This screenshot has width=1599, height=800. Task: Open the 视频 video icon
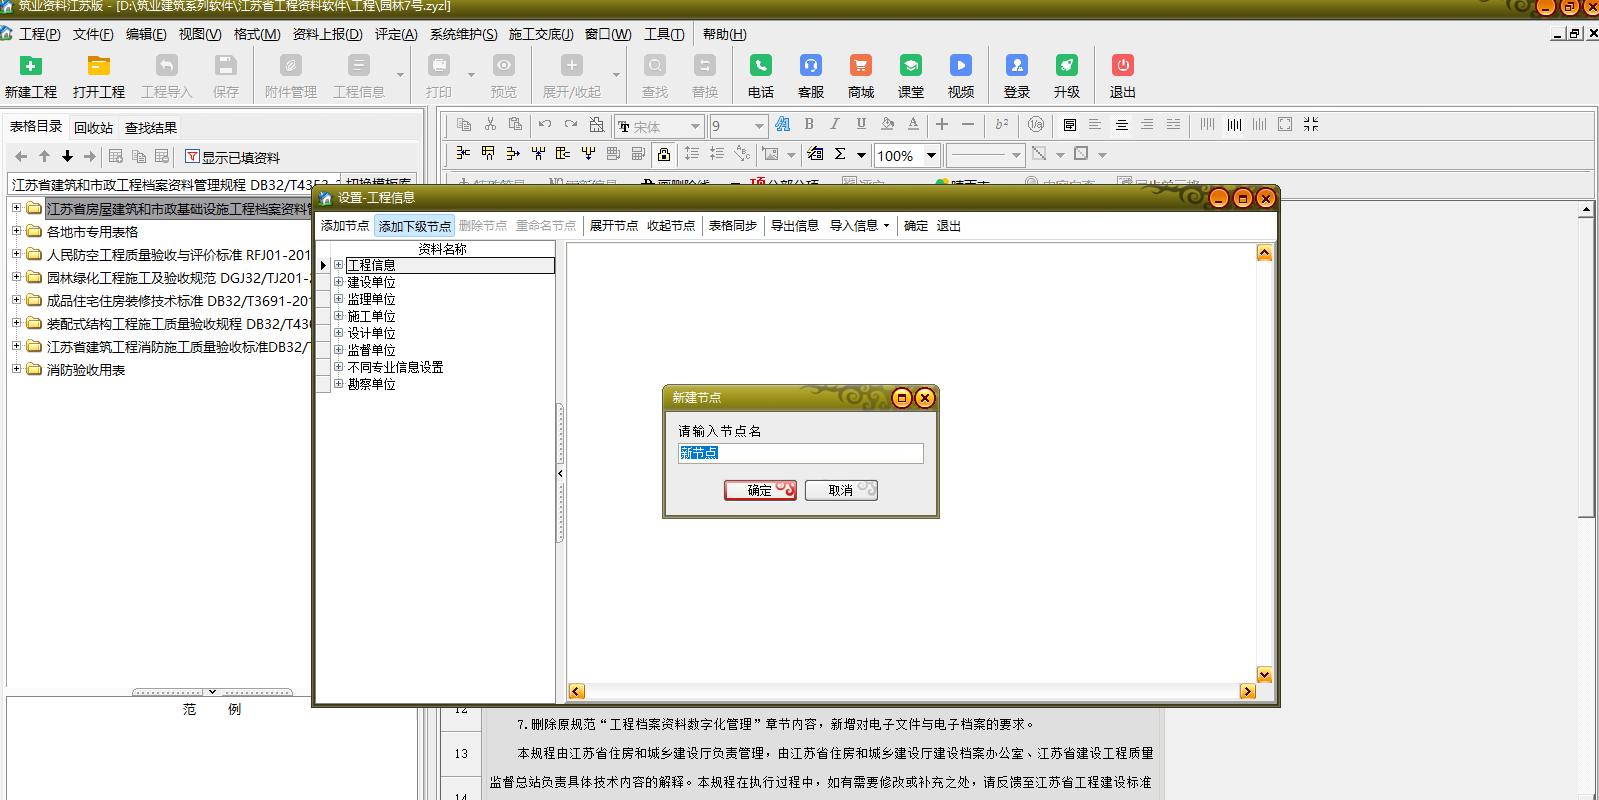(960, 67)
